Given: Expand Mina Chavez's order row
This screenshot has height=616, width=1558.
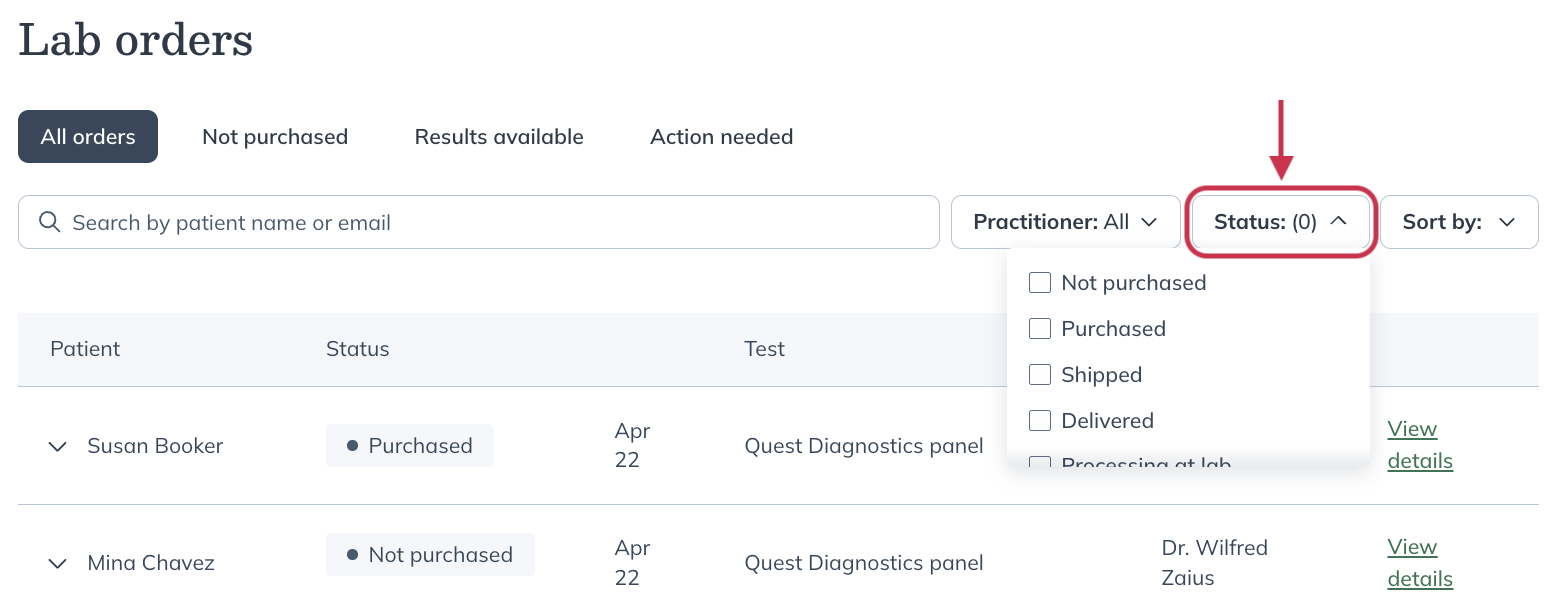Looking at the screenshot, I should (x=57, y=563).
